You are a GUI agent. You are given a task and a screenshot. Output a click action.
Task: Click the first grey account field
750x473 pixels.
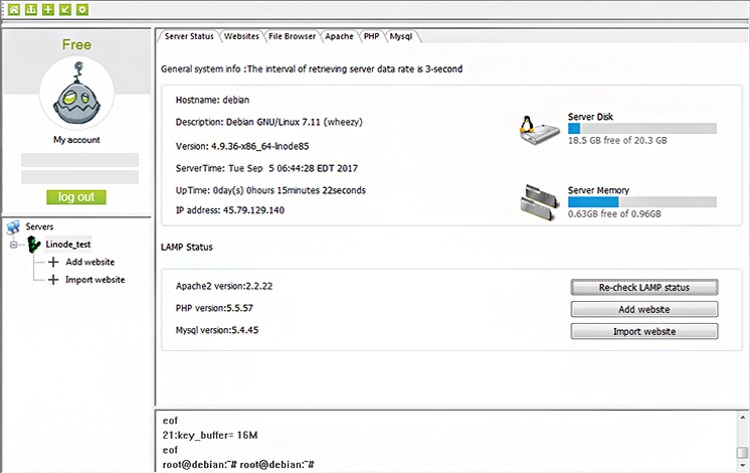point(80,160)
